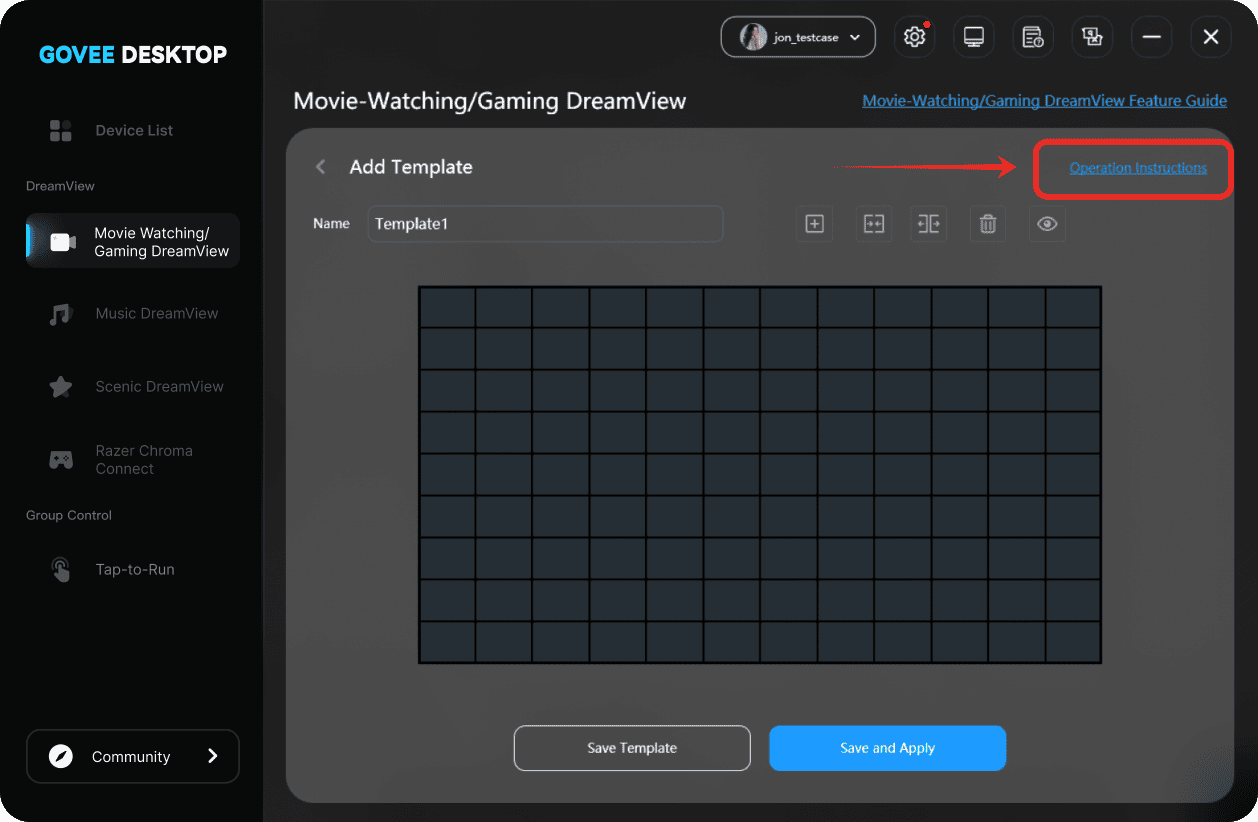The height and width of the screenshot is (822, 1258).
Task: Open Razer Chroma Connect
Action: [x=143, y=460]
